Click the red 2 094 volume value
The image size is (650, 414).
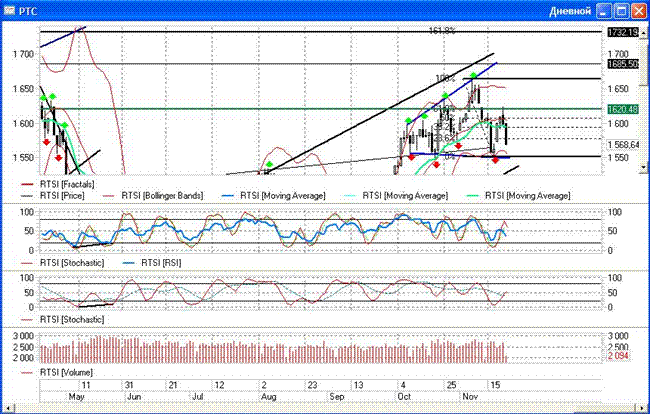point(618,356)
